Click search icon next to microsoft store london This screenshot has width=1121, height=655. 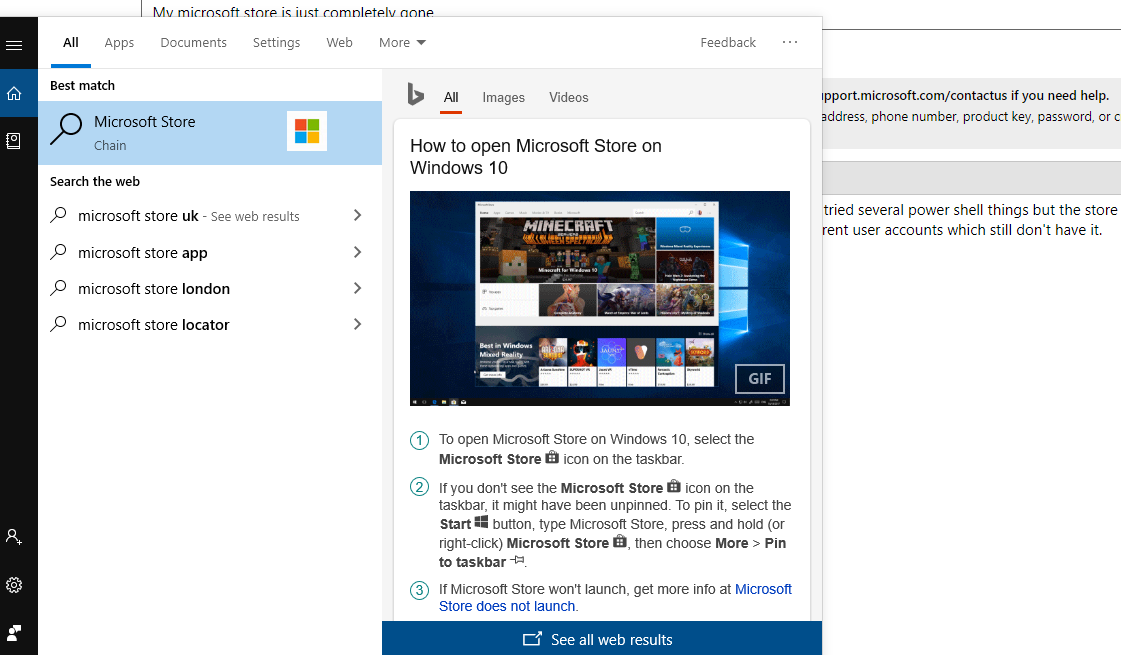(59, 287)
